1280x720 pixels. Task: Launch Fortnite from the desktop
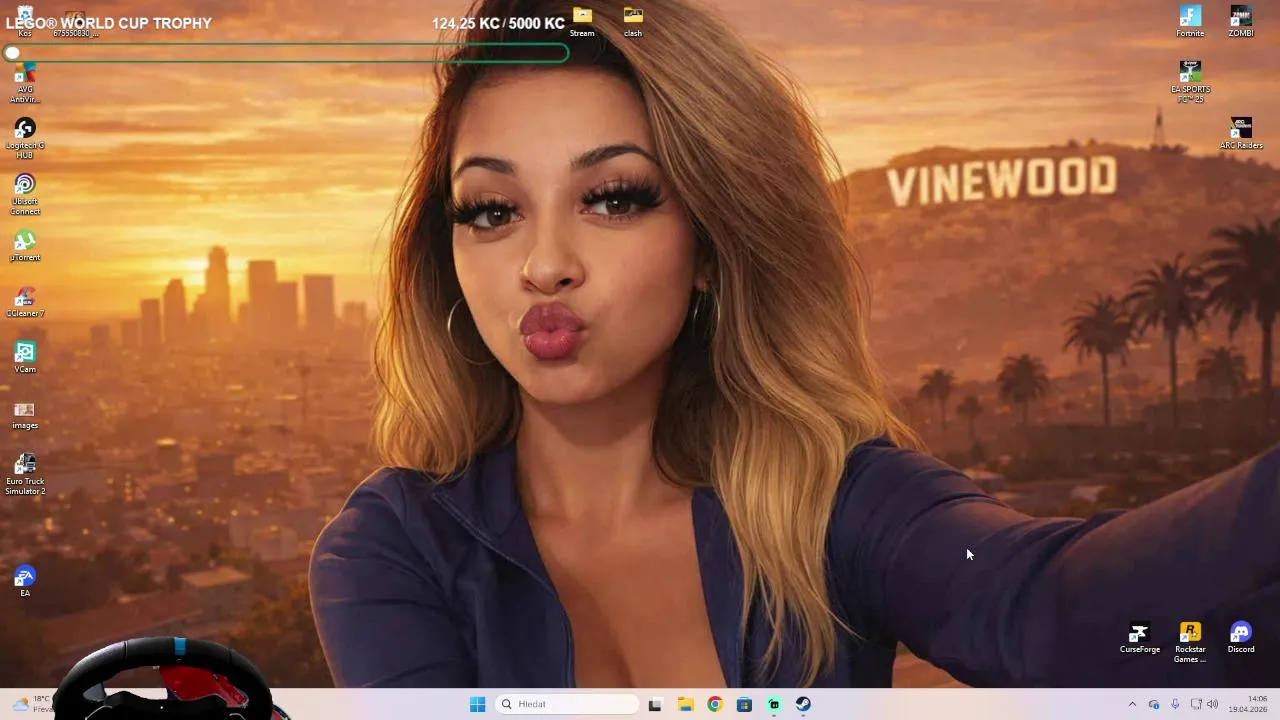pos(1190,22)
